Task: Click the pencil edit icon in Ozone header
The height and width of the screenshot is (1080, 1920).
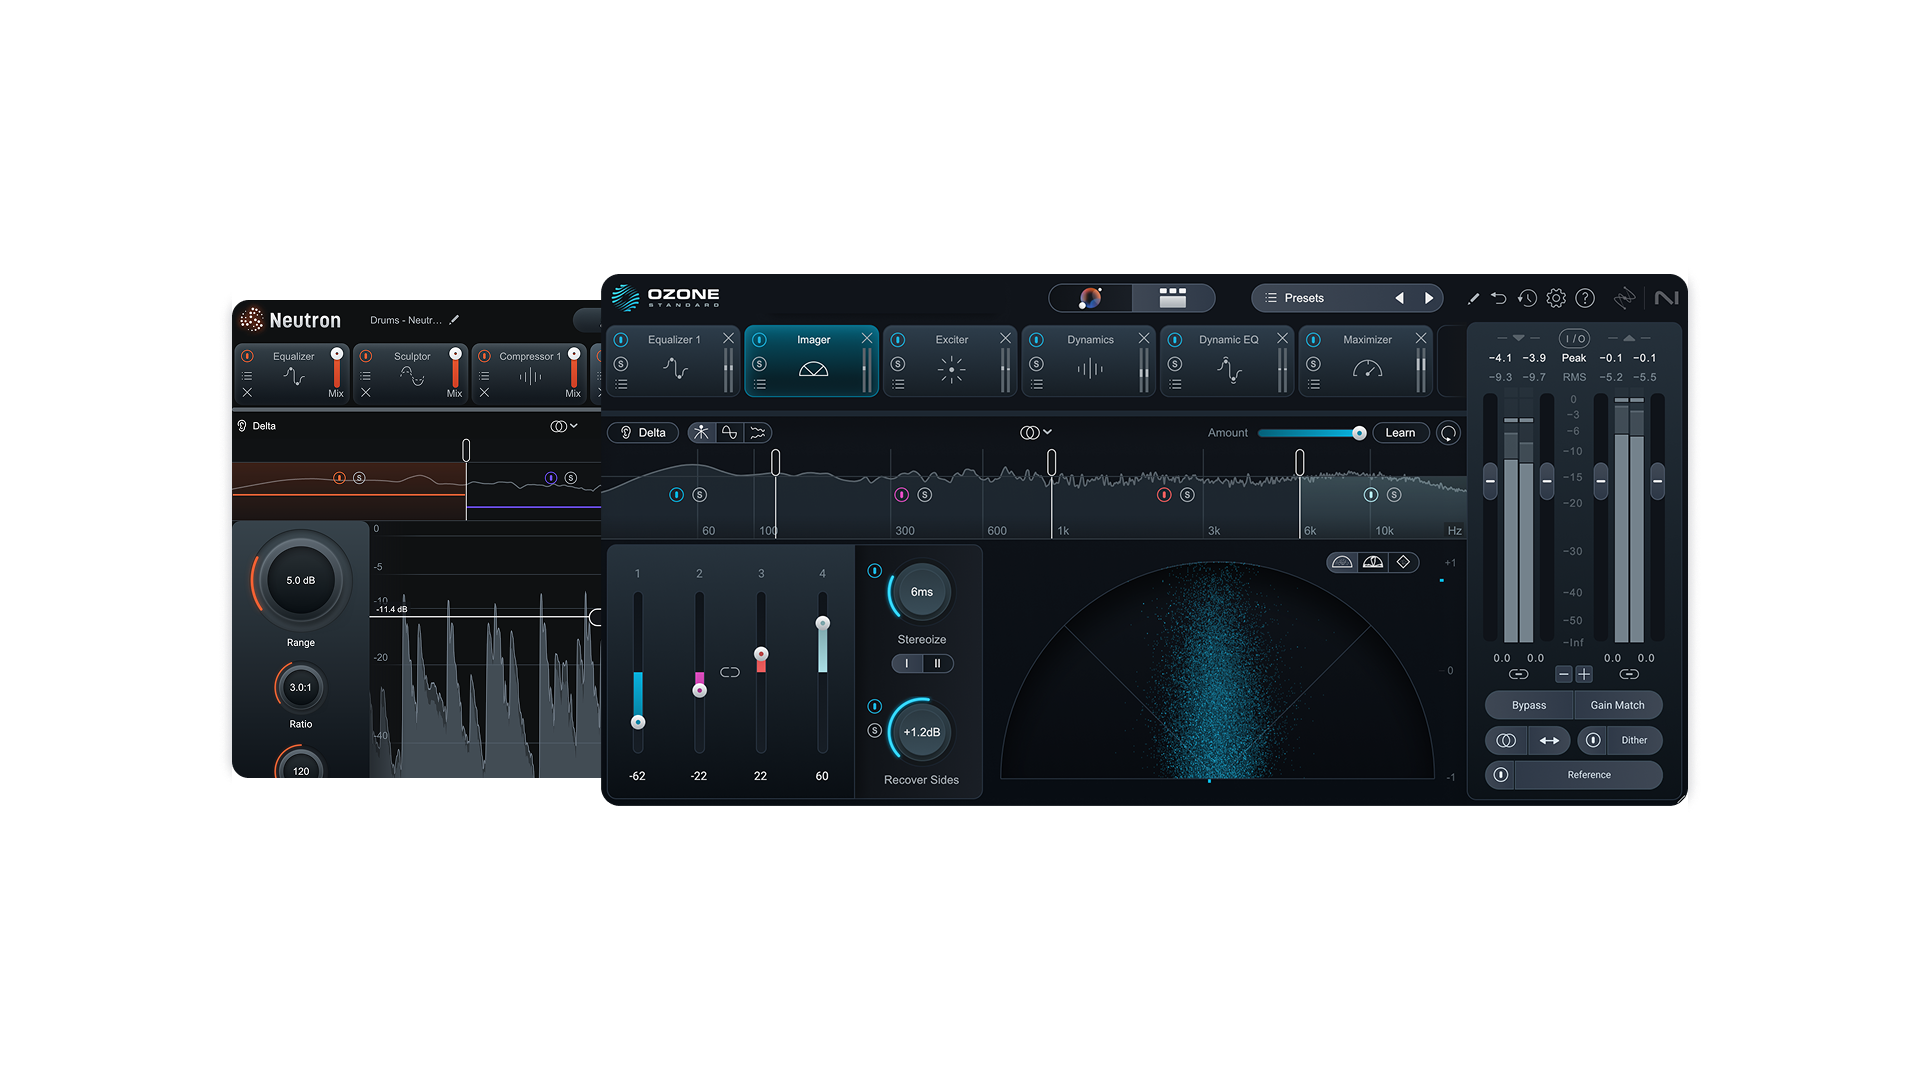Action: tap(1473, 298)
